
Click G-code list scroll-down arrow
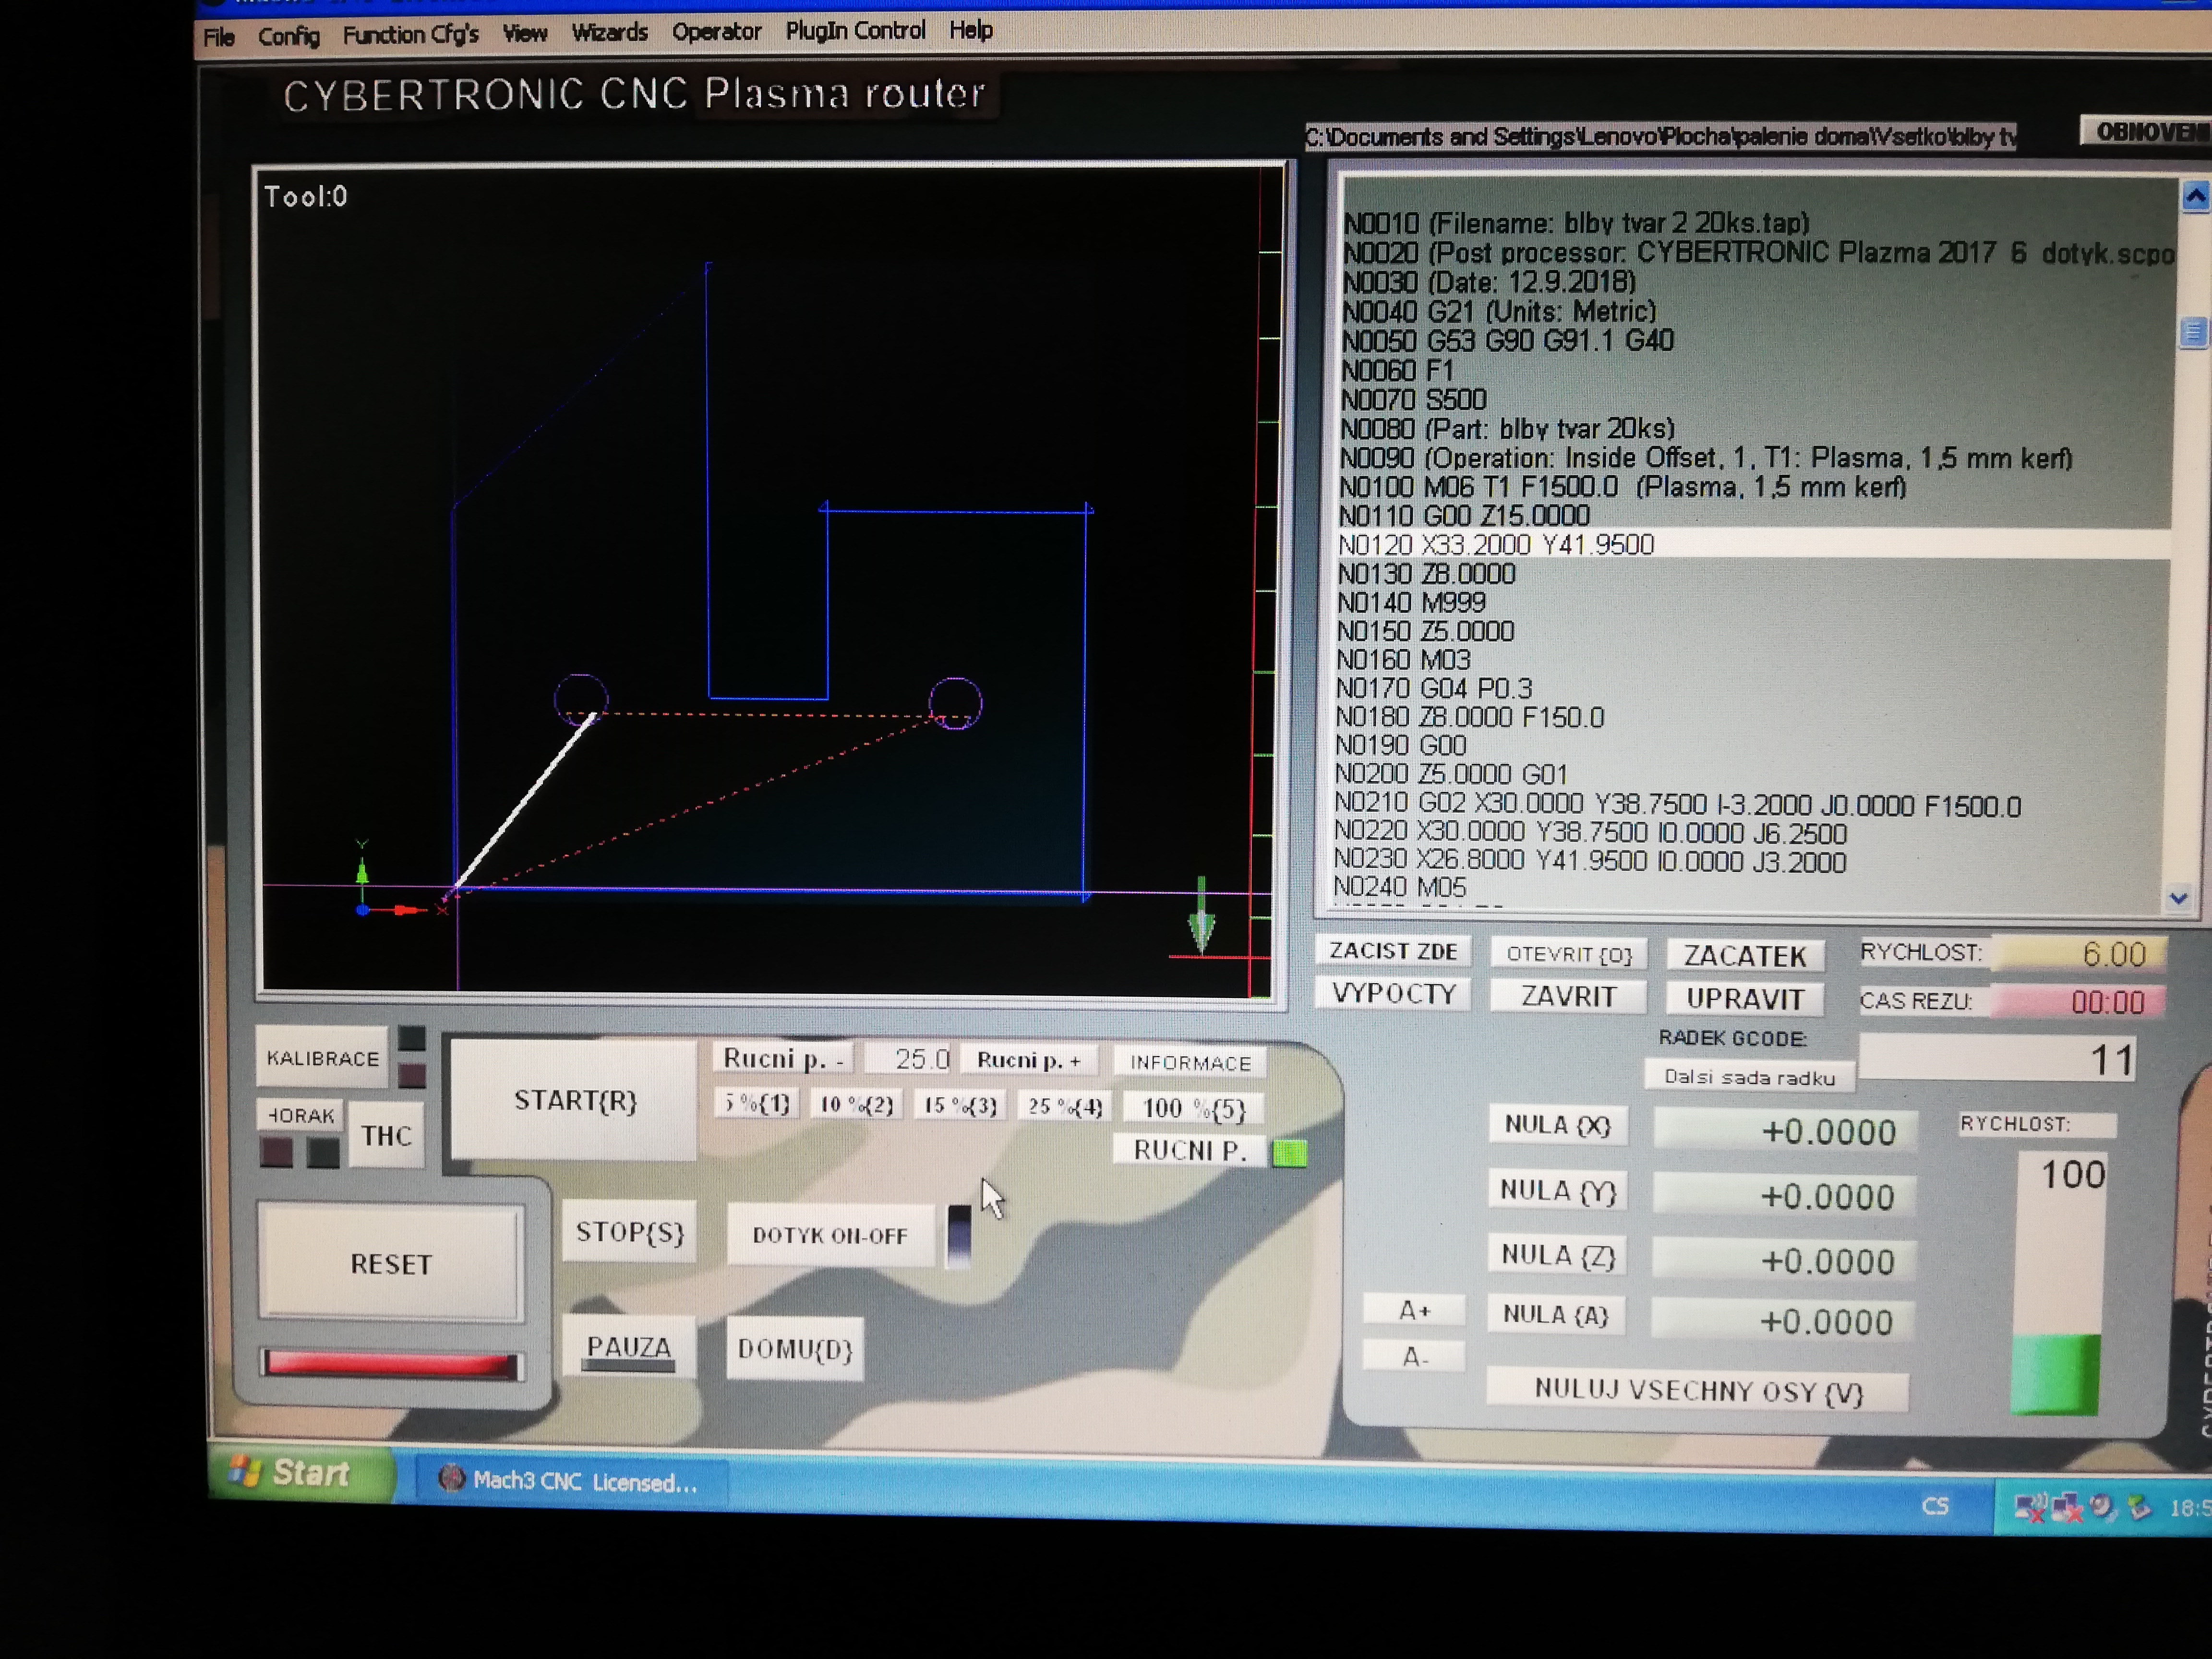(2179, 898)
